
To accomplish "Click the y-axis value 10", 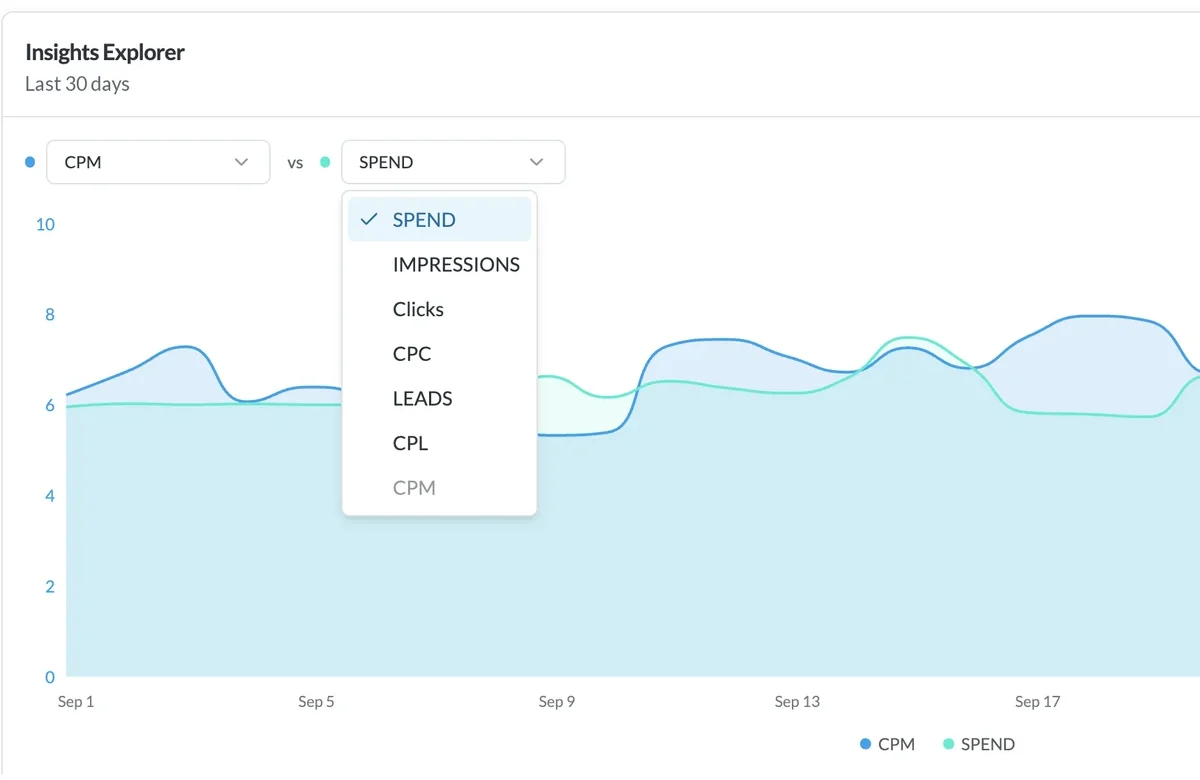I will pyautogui.click(x=45, y=224).
